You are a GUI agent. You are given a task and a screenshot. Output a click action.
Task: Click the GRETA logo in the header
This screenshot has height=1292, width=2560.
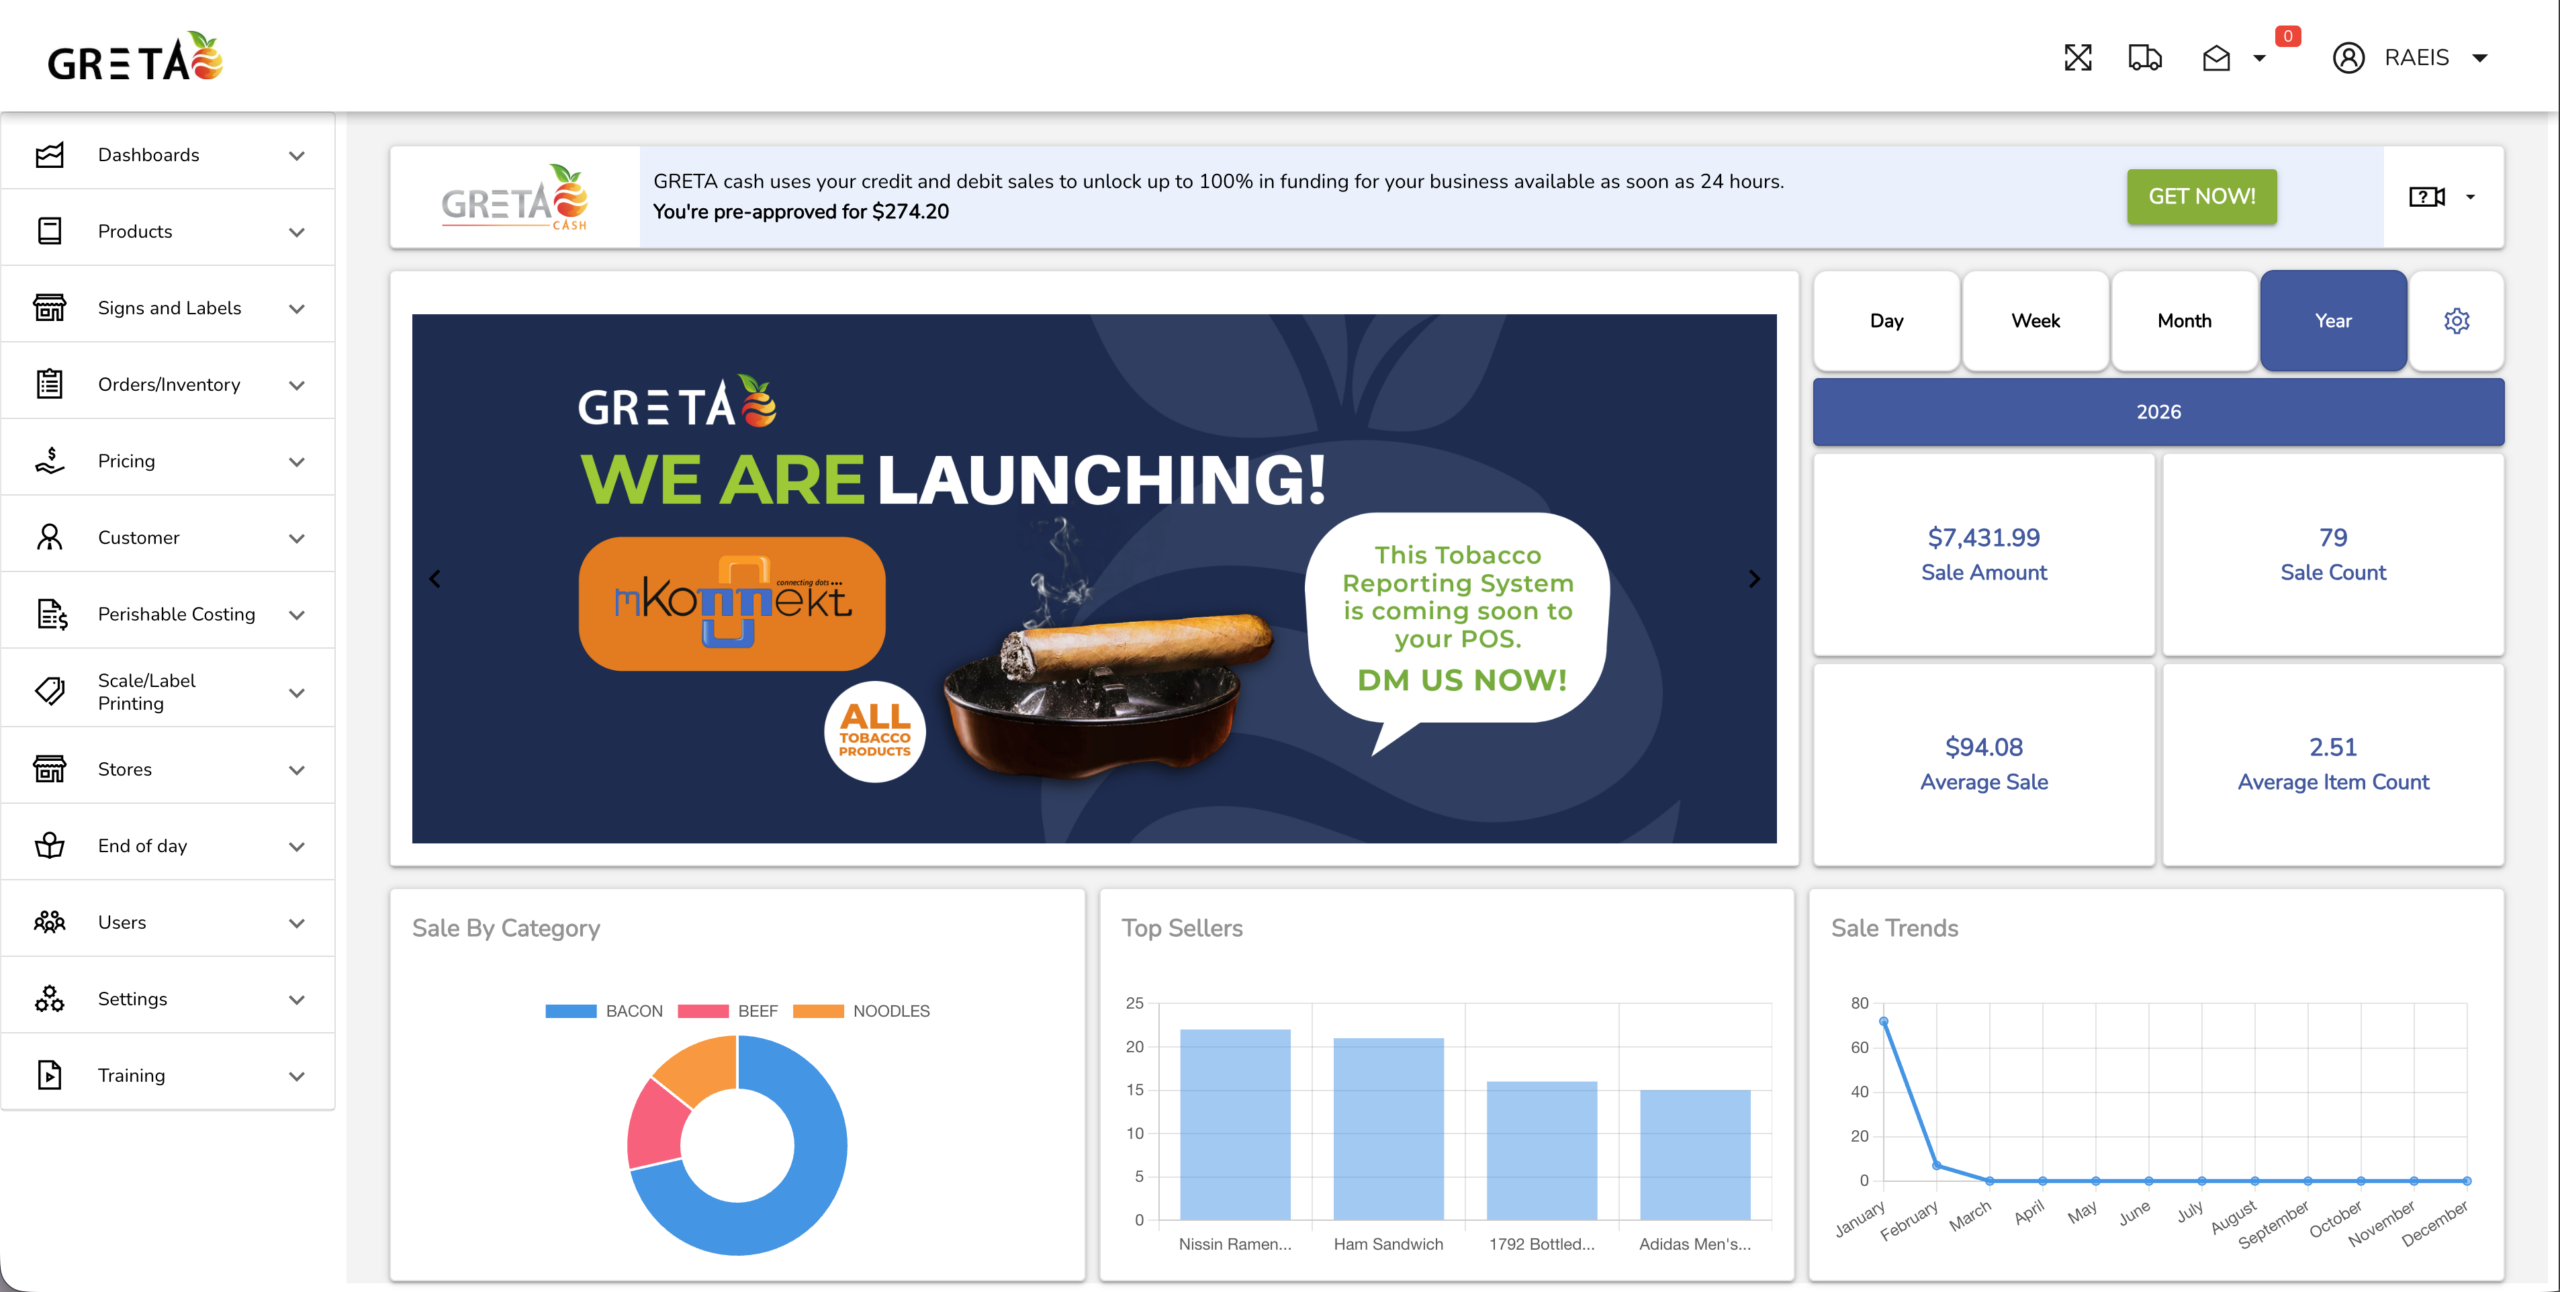[135, 57]
